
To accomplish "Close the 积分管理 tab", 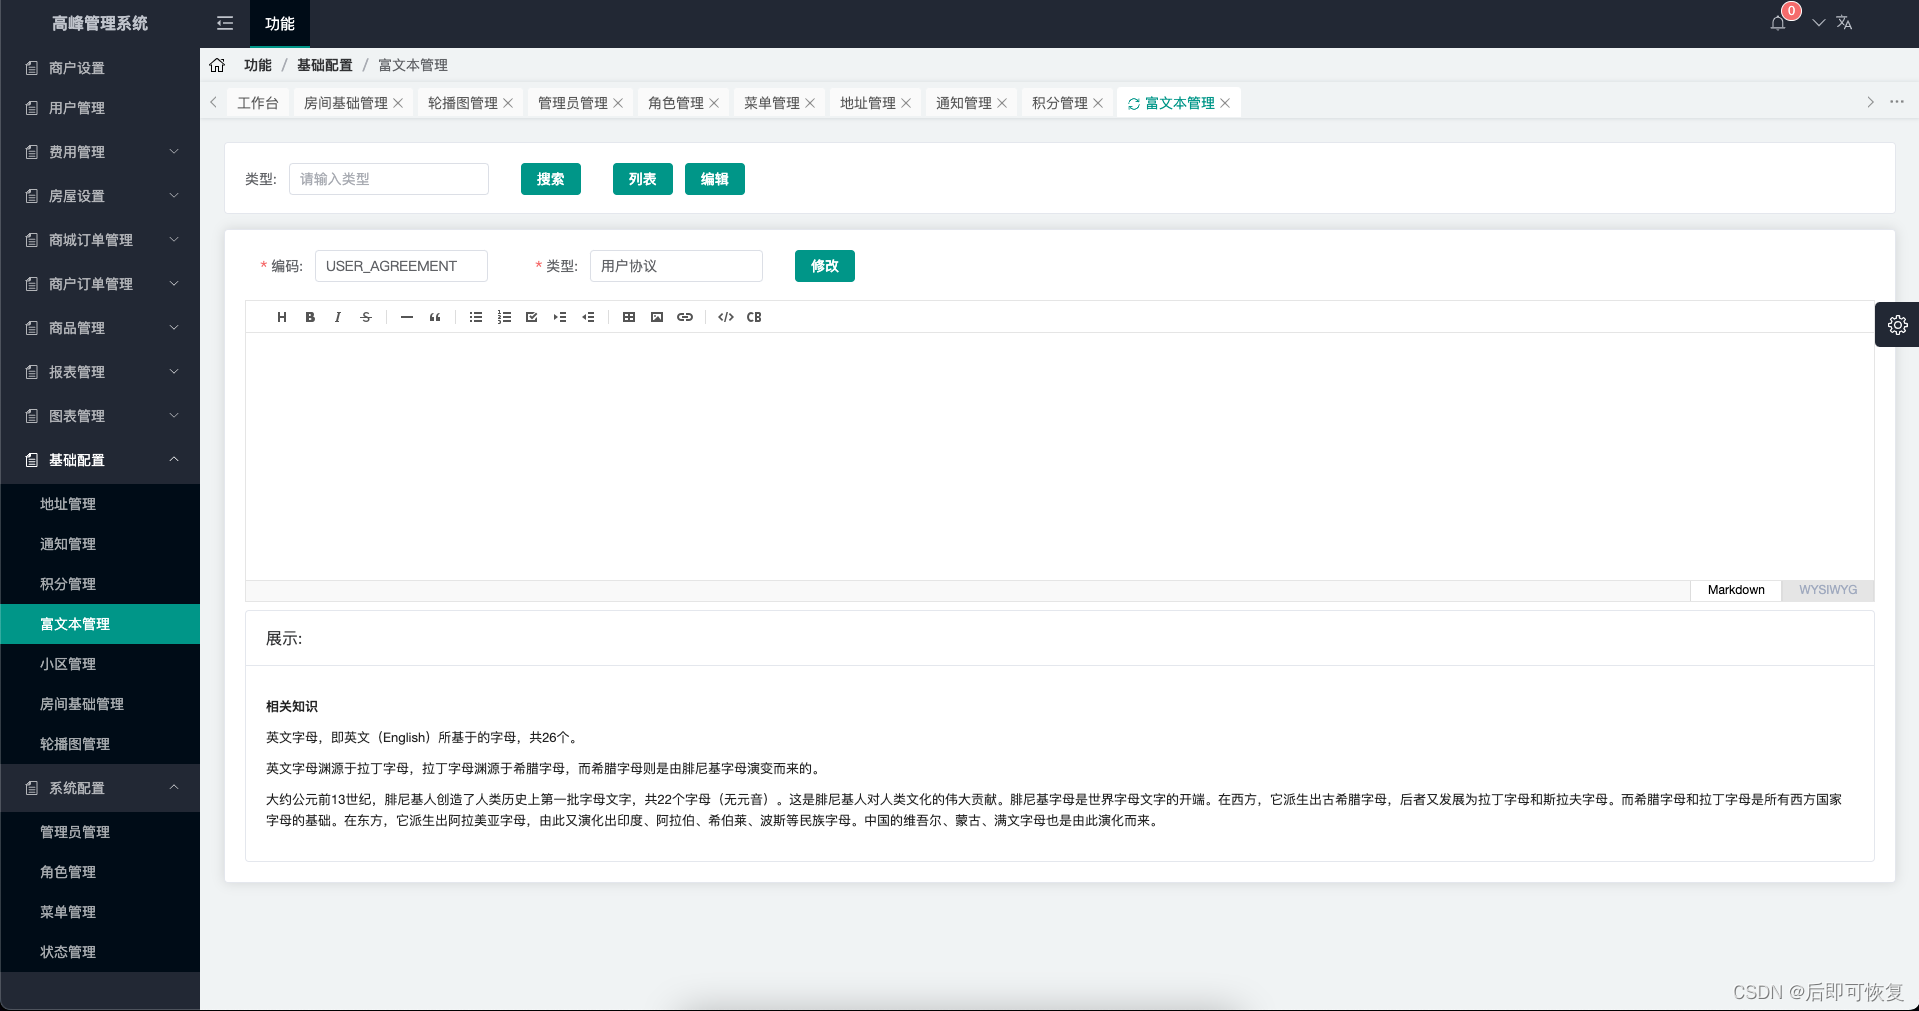I will pos(1098,103).
